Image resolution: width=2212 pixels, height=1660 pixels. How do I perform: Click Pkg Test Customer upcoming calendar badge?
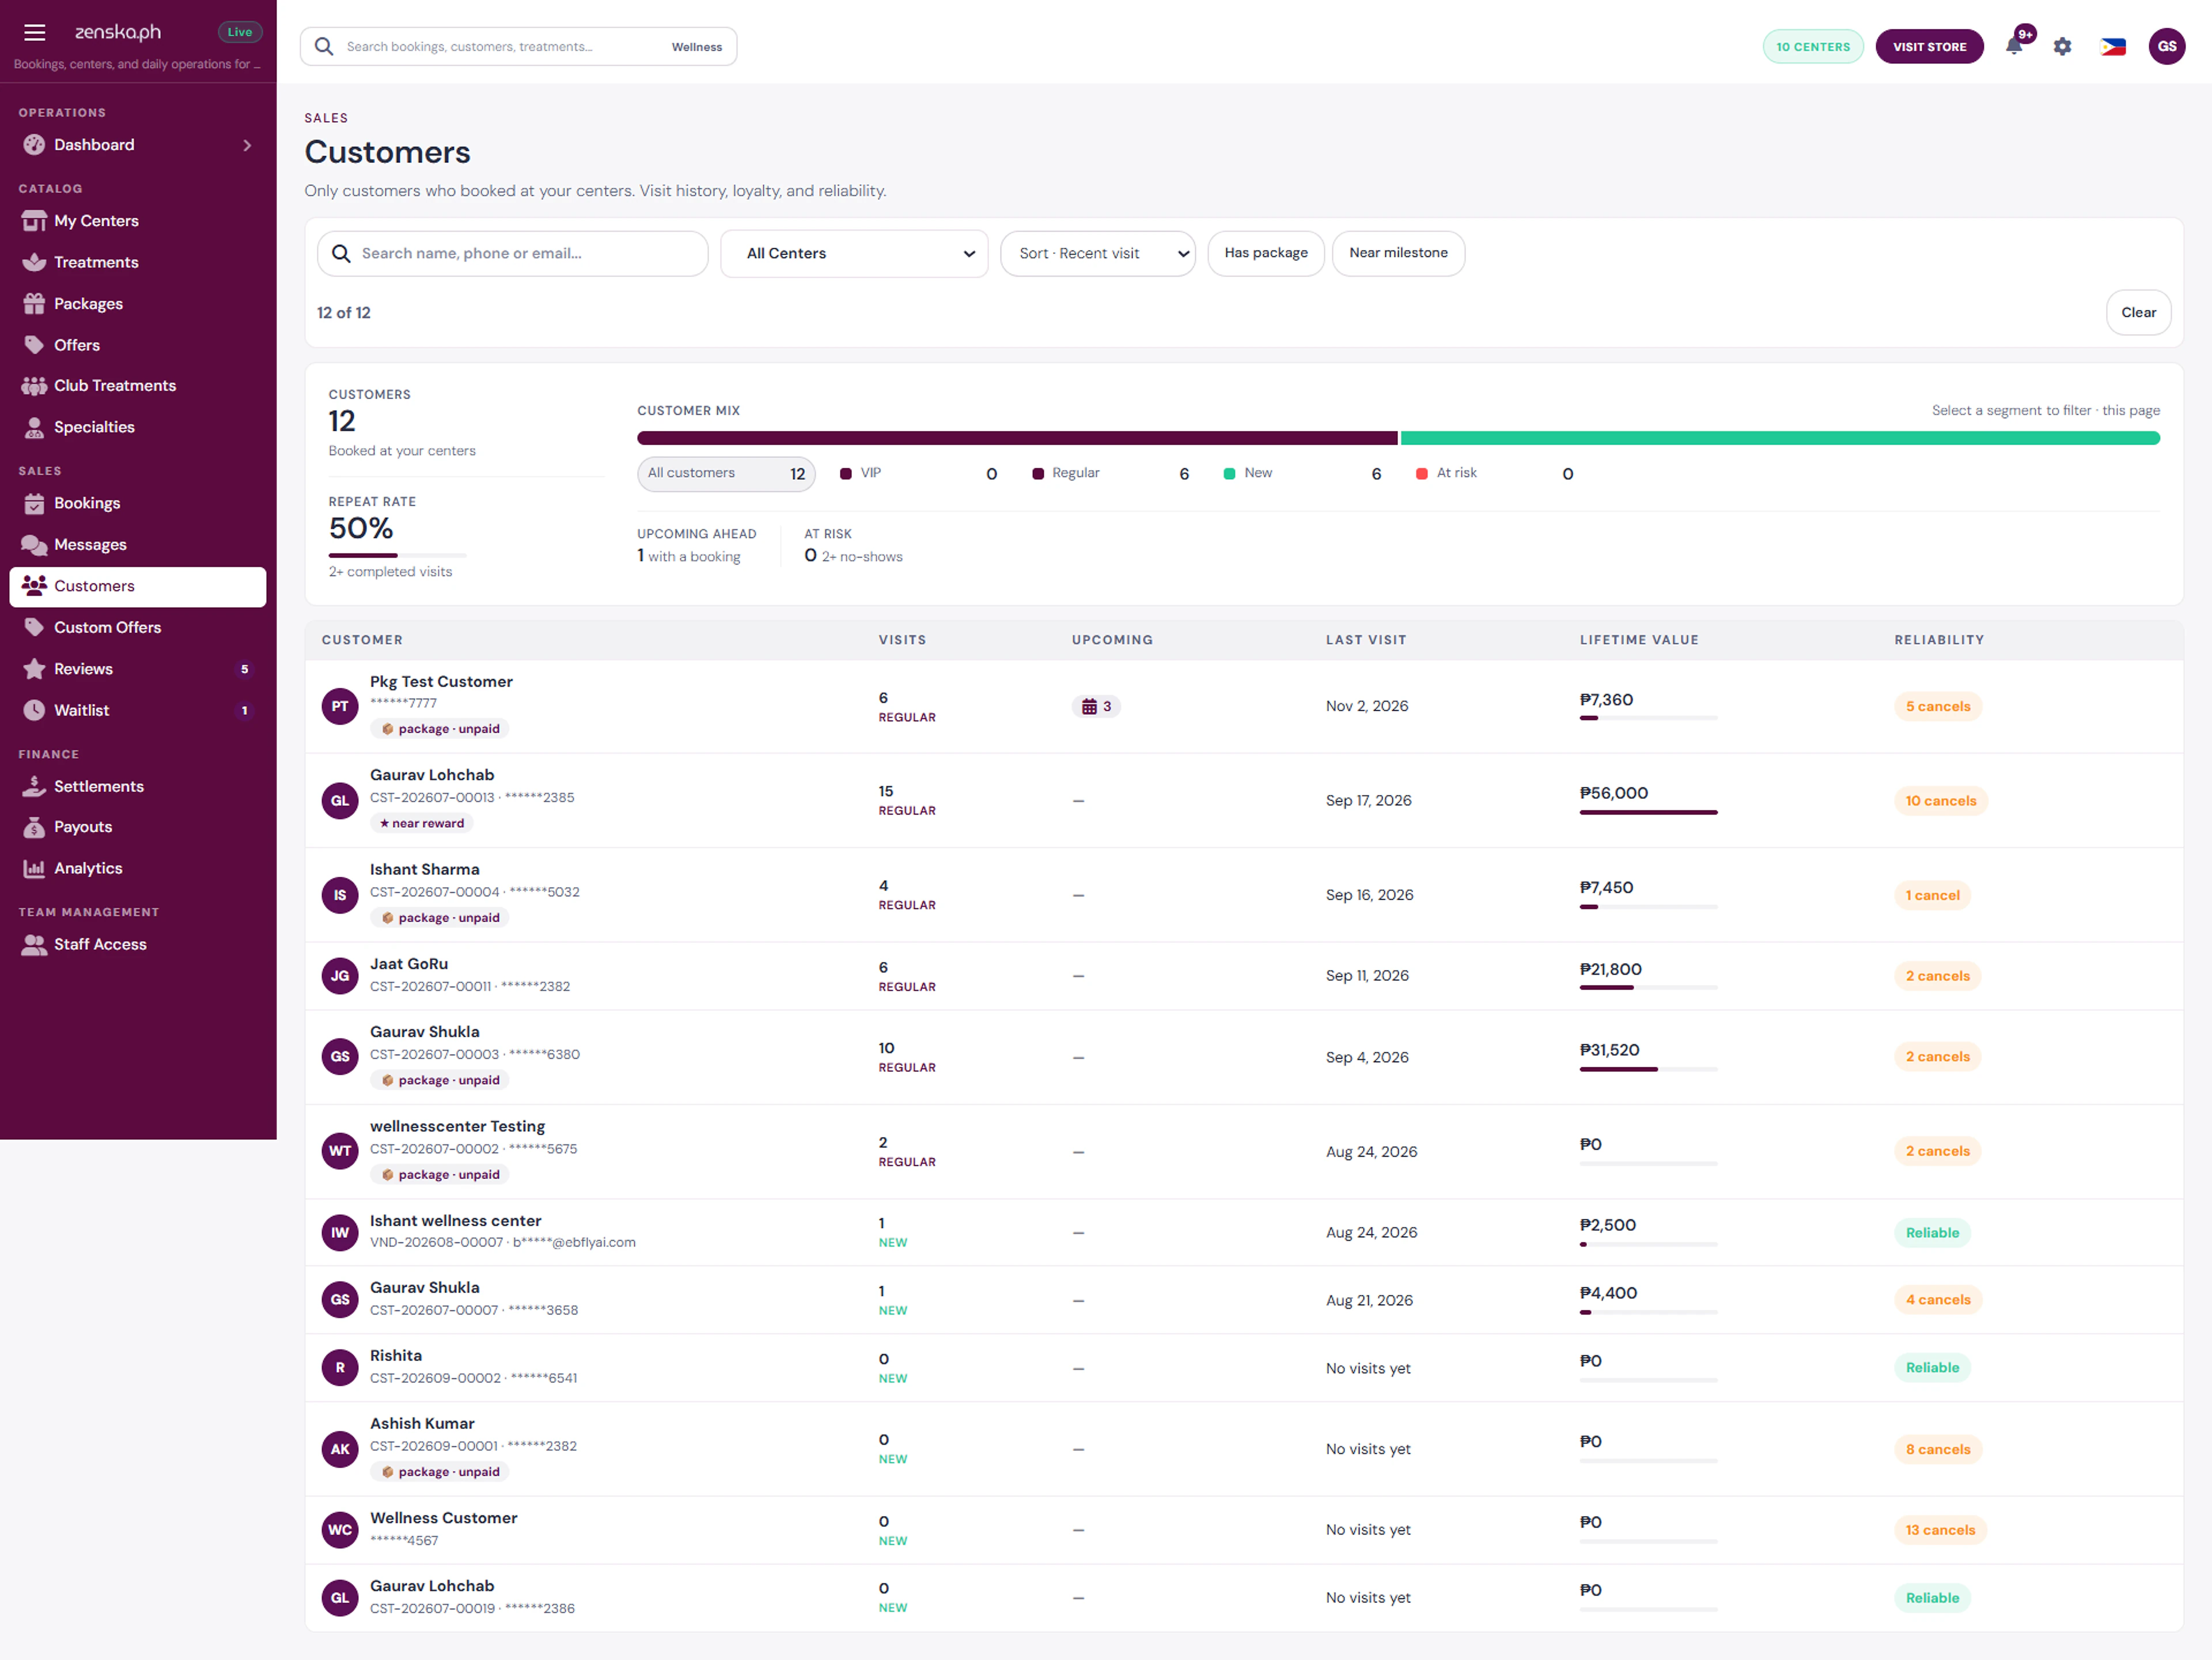tap(1096, 706)
